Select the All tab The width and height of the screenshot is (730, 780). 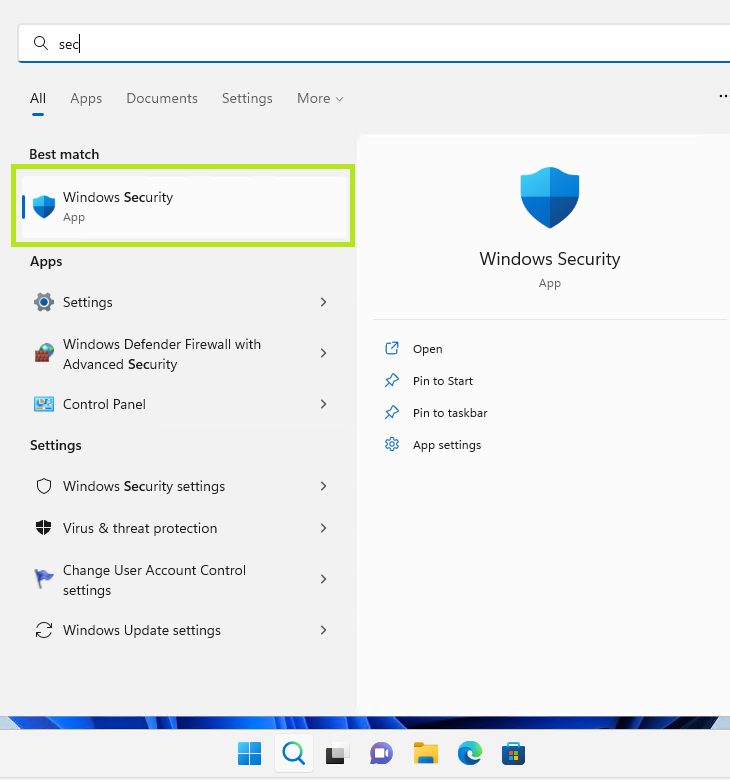pyautogui.click(x=38, y=98)
